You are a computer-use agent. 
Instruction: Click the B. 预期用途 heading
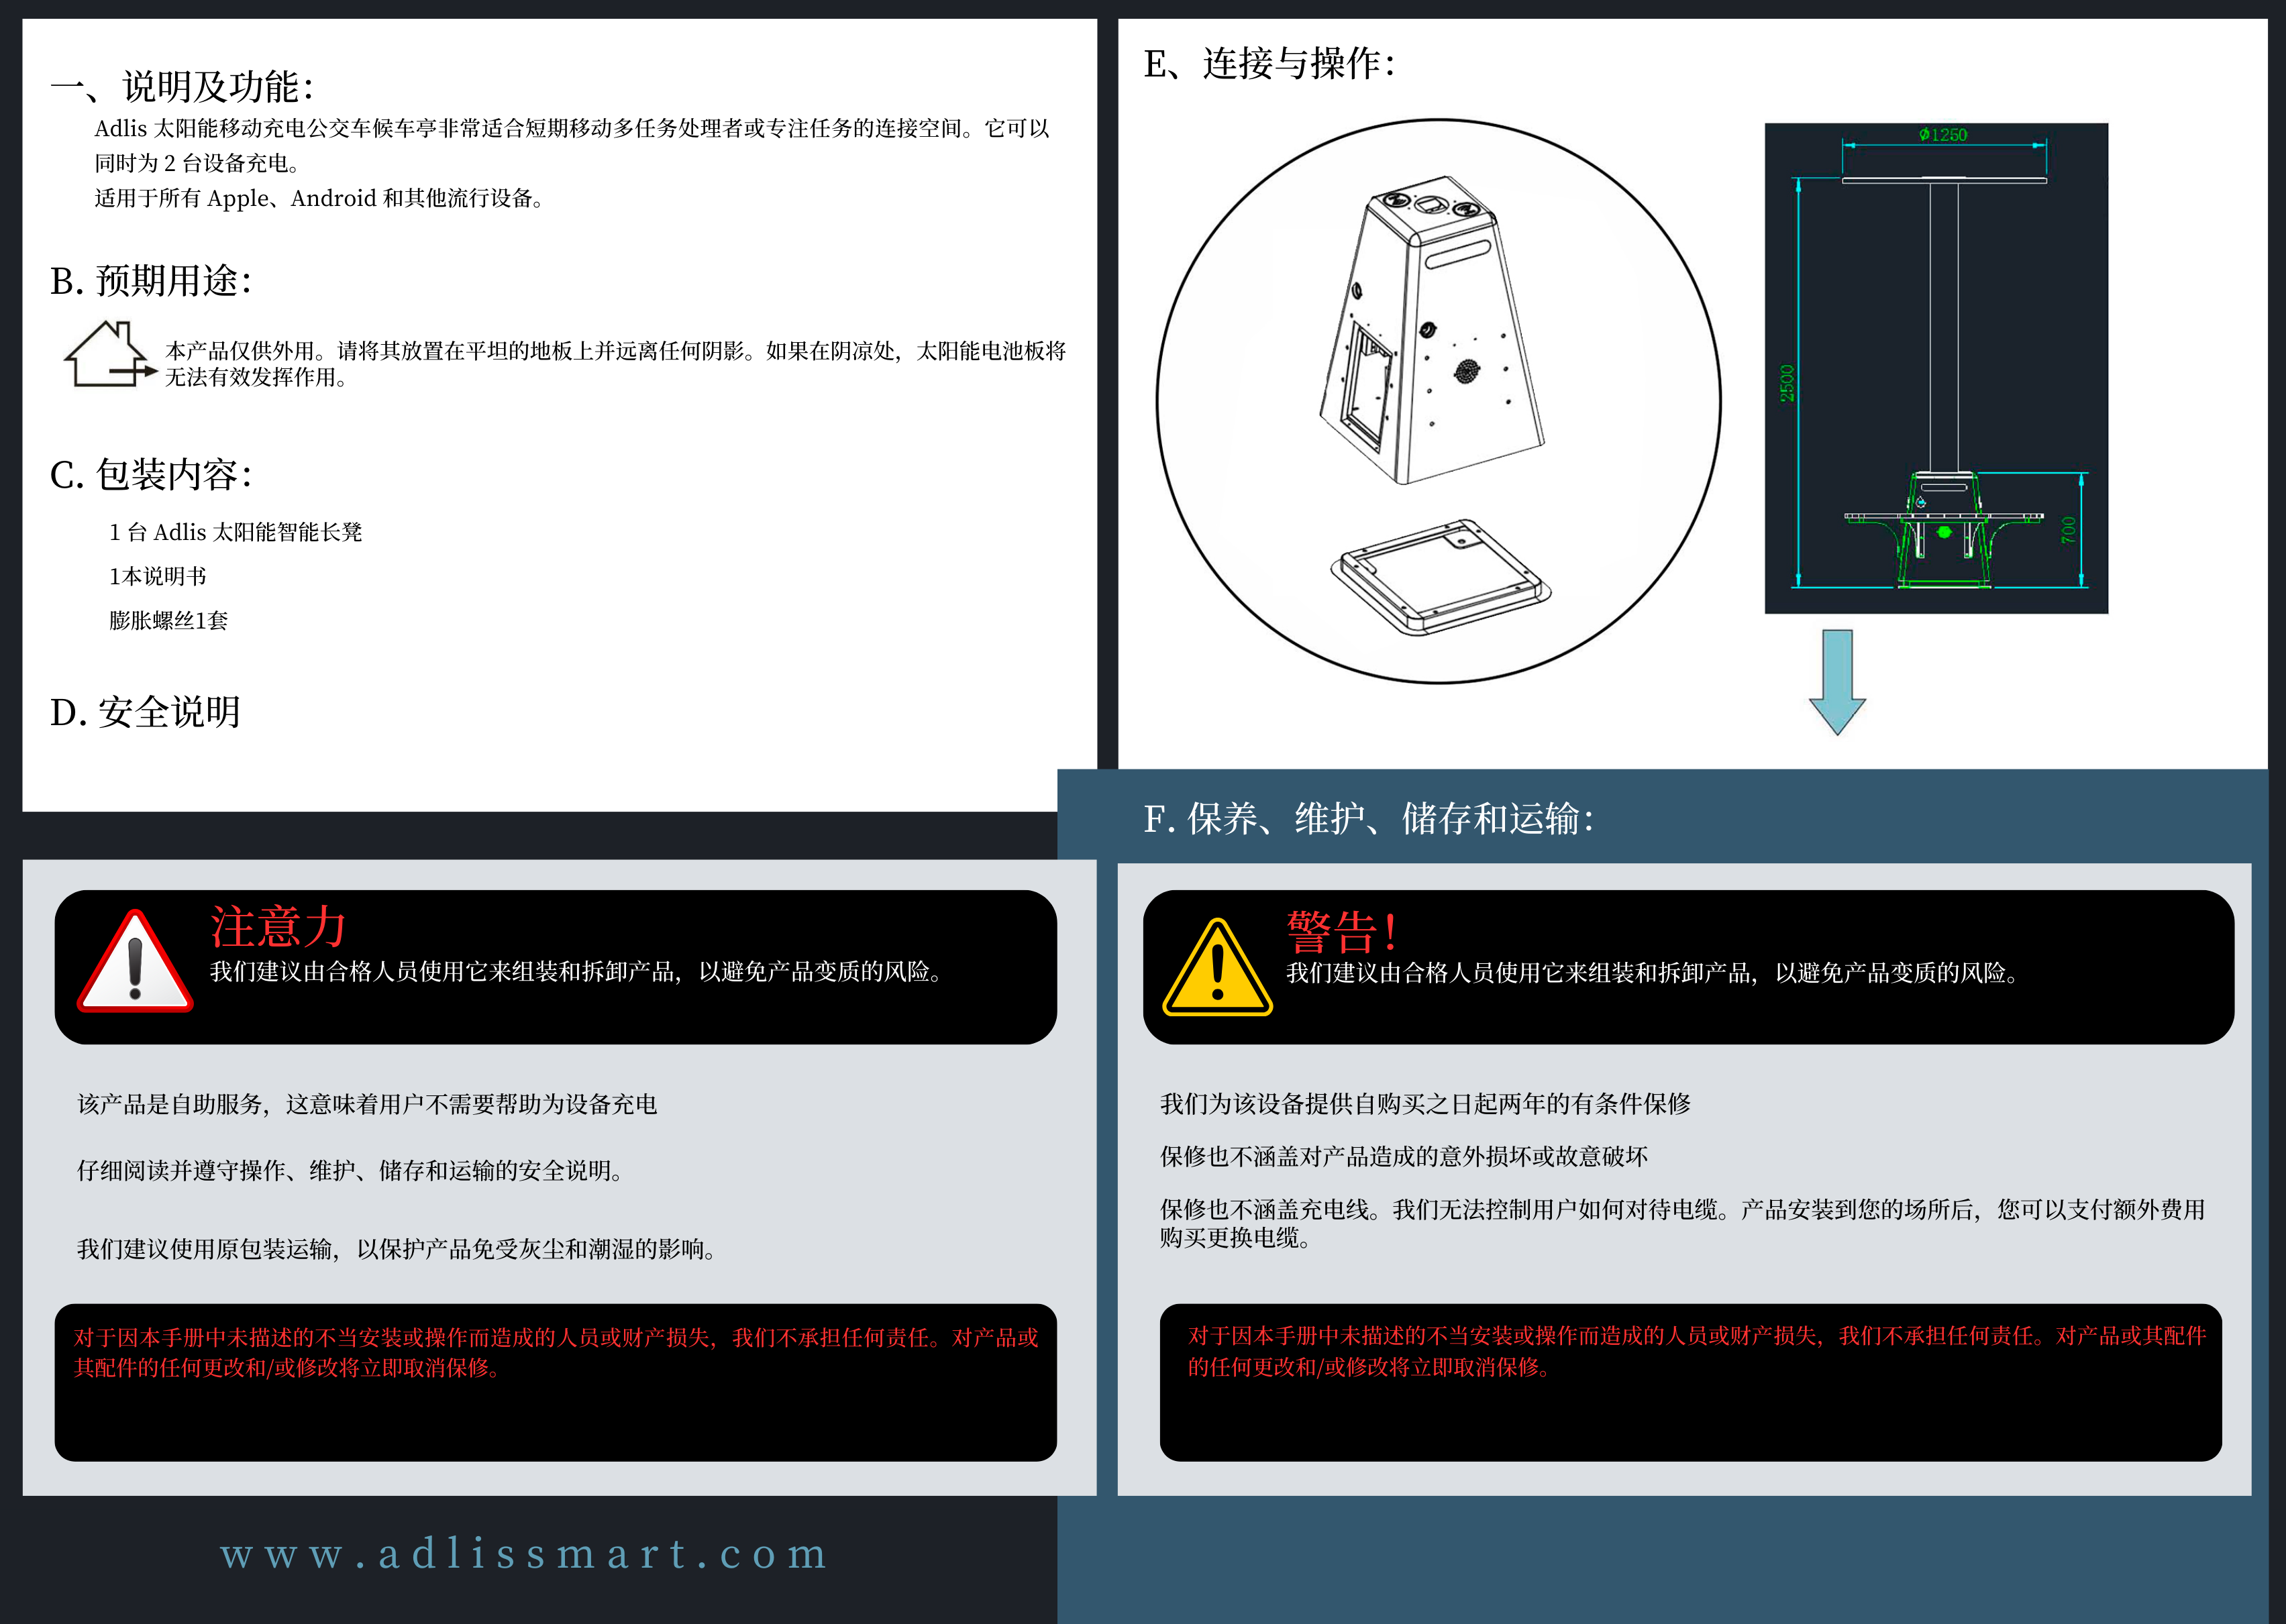[151, 281]
